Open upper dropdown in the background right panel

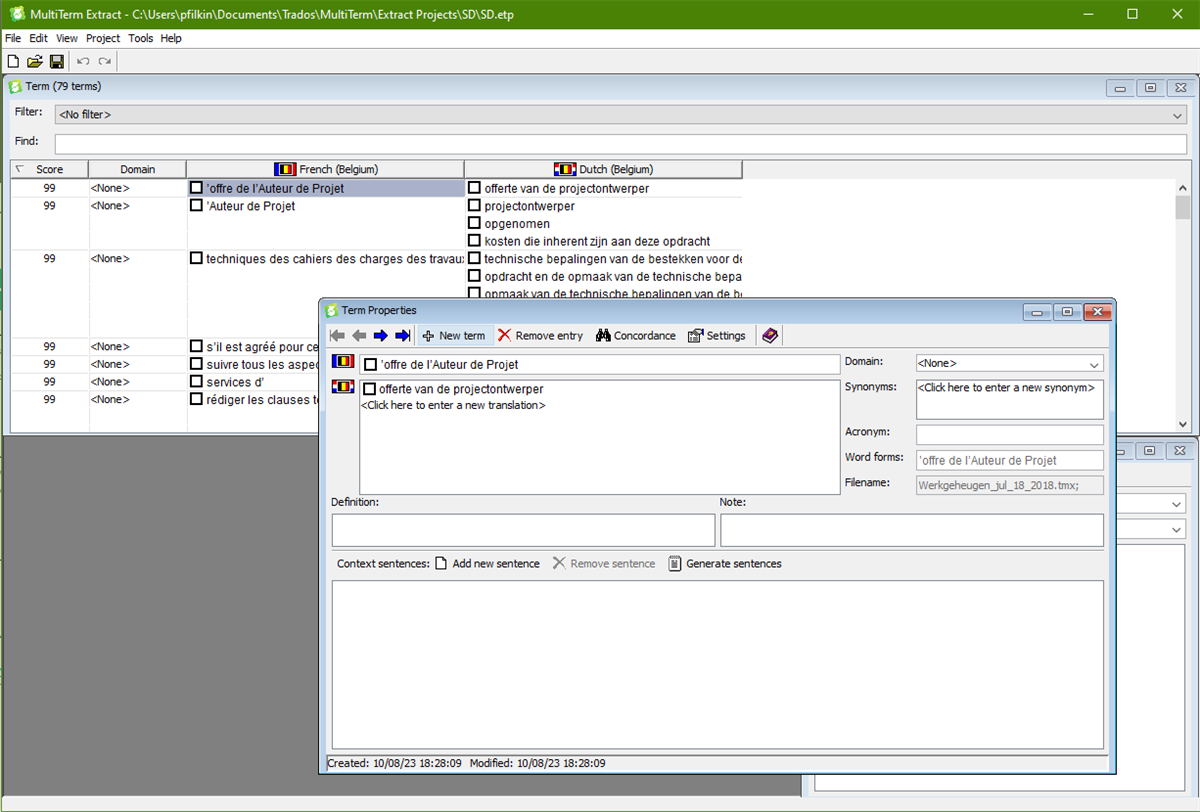(1177, 504)
